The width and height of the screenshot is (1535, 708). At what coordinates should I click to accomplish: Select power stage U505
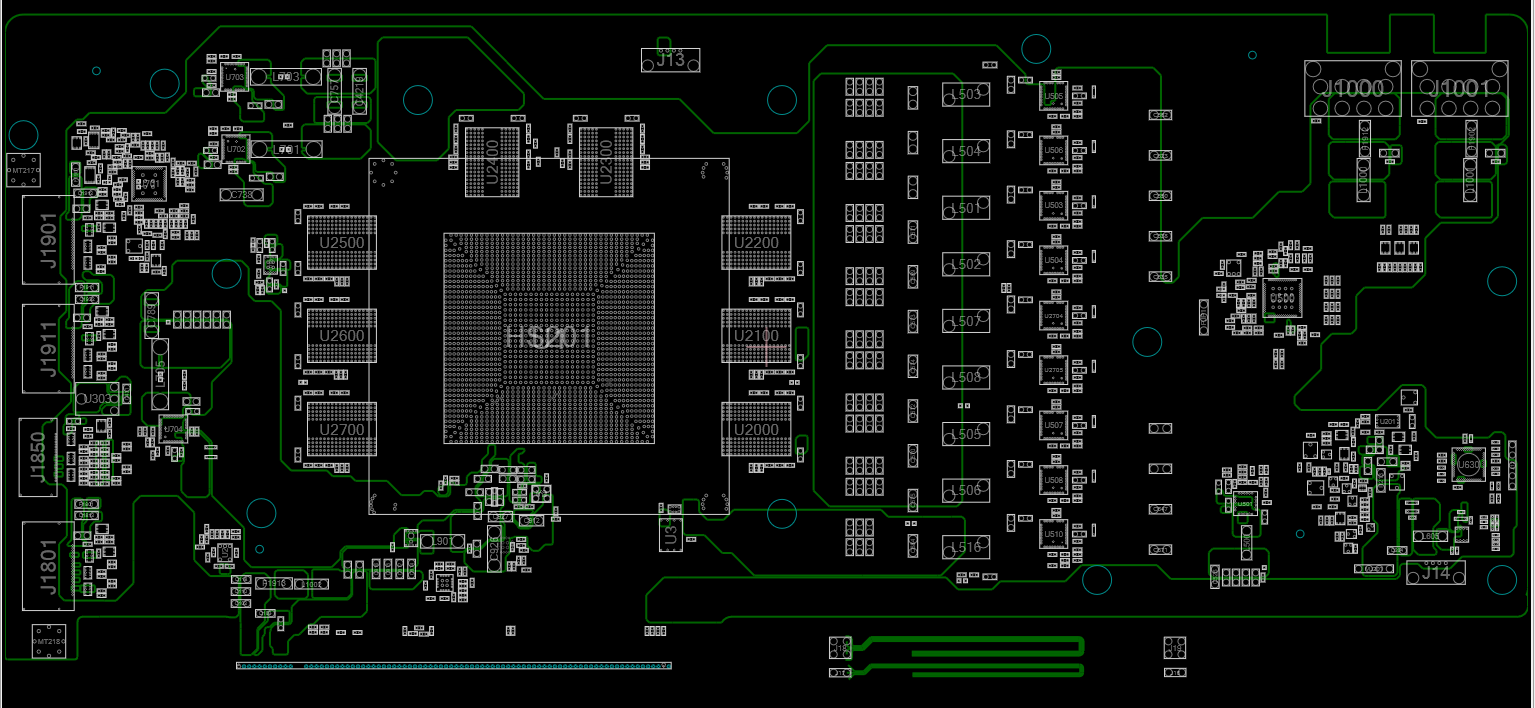(x=1053, y=97)
